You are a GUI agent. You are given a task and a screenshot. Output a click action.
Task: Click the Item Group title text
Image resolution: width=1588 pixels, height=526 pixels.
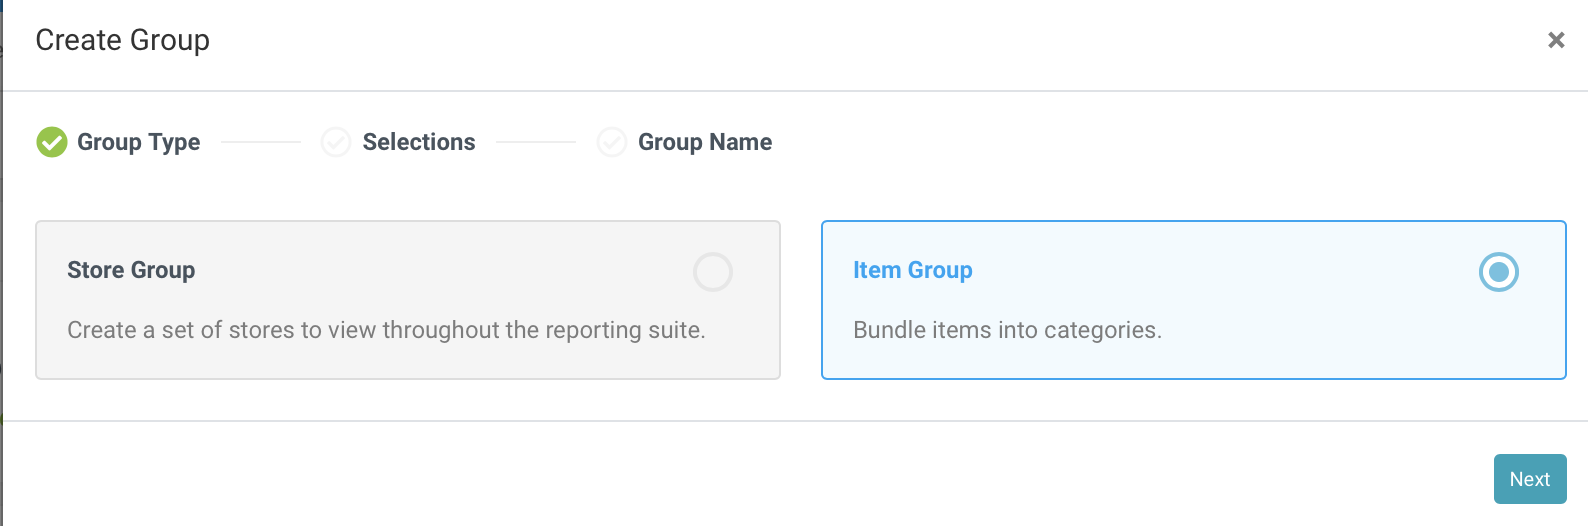(913, 270)
